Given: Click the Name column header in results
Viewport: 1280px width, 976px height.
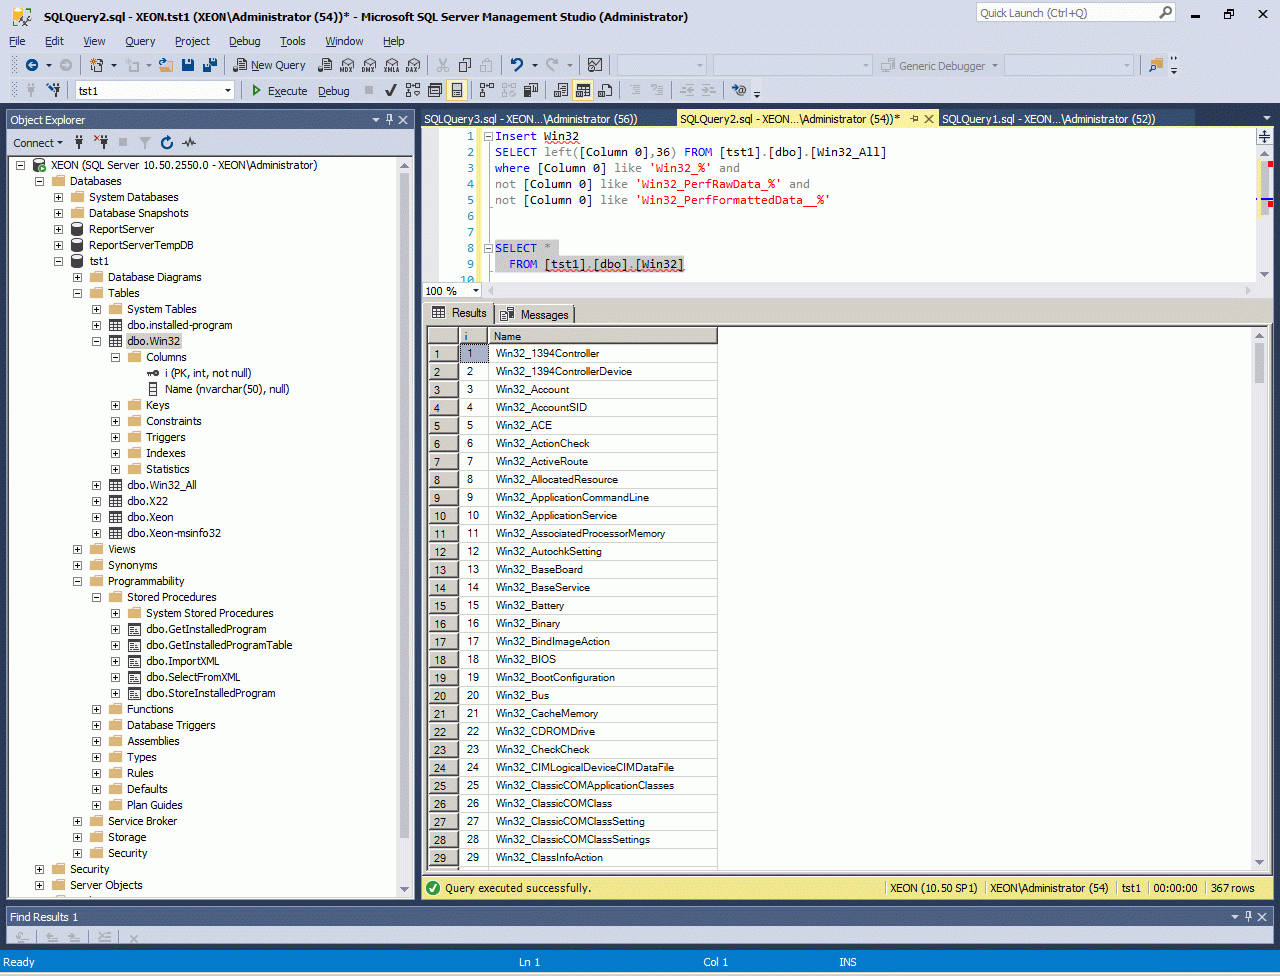Looking at the screenshot, I should 602,336.
